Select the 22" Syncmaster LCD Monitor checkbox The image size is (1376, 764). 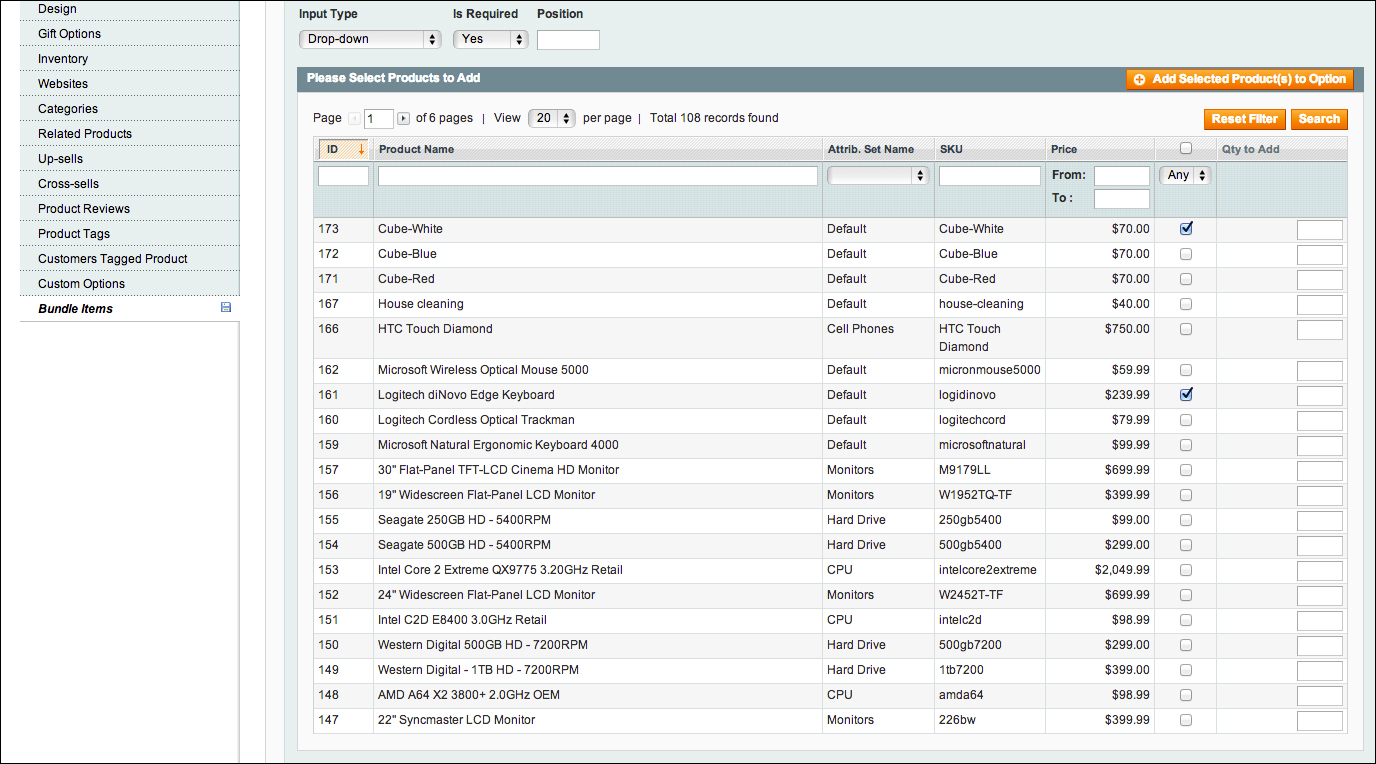coord(1186,720)
